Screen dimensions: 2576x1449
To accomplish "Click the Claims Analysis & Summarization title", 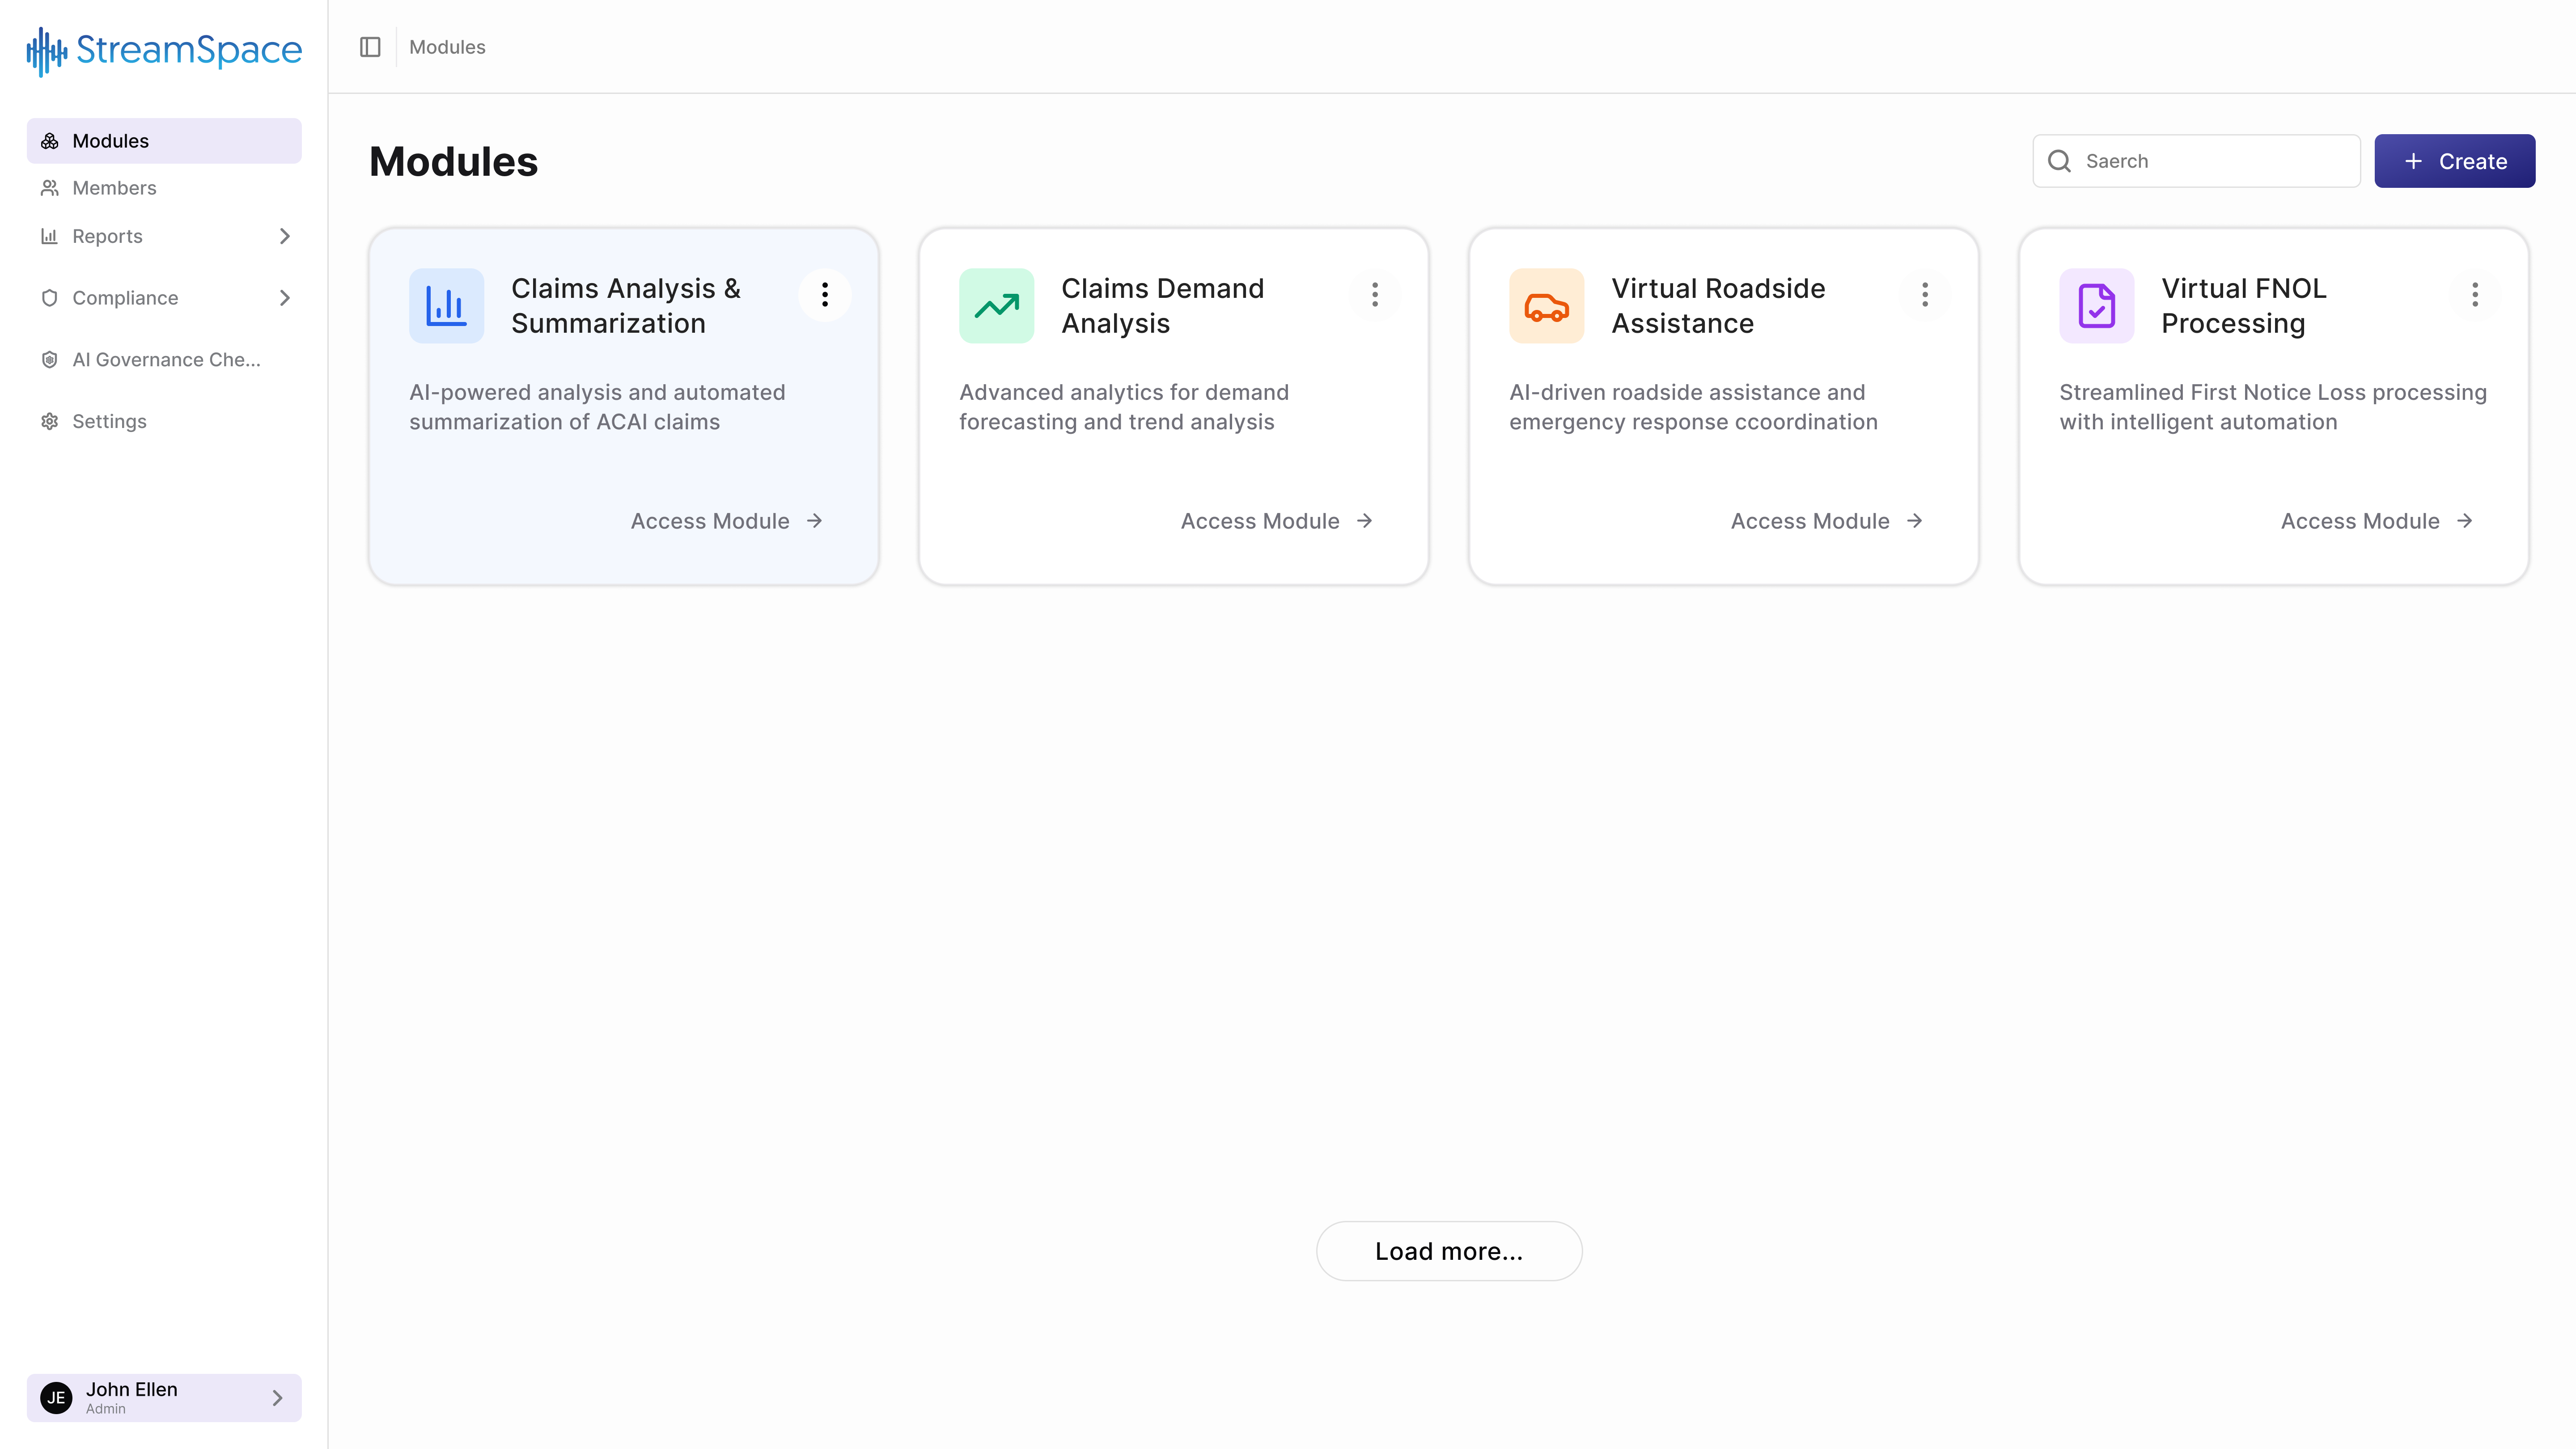I will coord(626,306).
